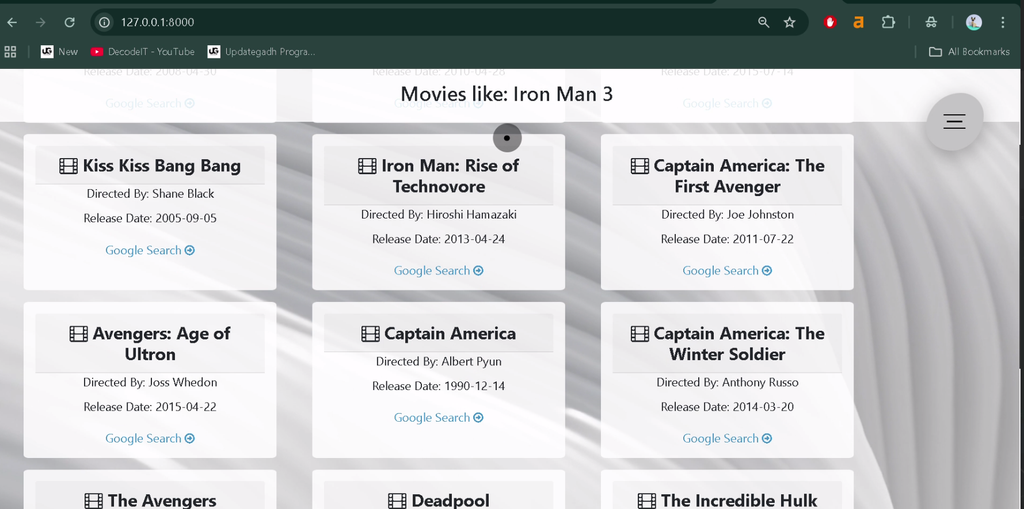Screen dimensions: 1024x509
Task: Click 'Directed By: Hiroshi Hamazaki' text
Action: (439, 214)
